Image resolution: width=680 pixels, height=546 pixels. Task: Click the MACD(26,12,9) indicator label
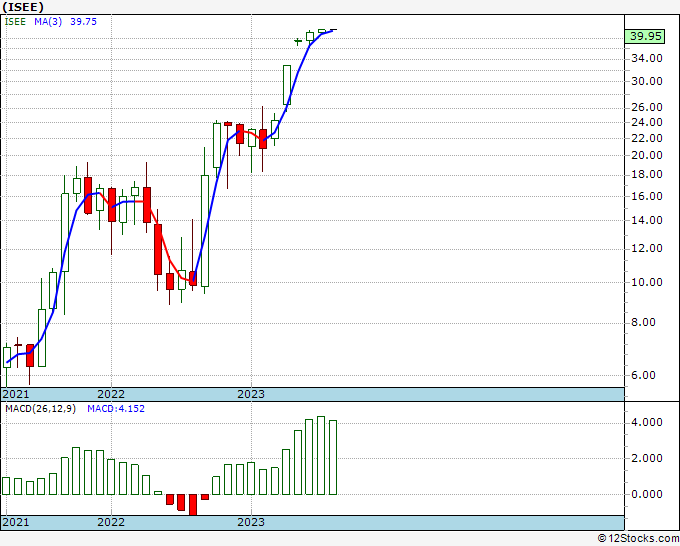[40, 409]
